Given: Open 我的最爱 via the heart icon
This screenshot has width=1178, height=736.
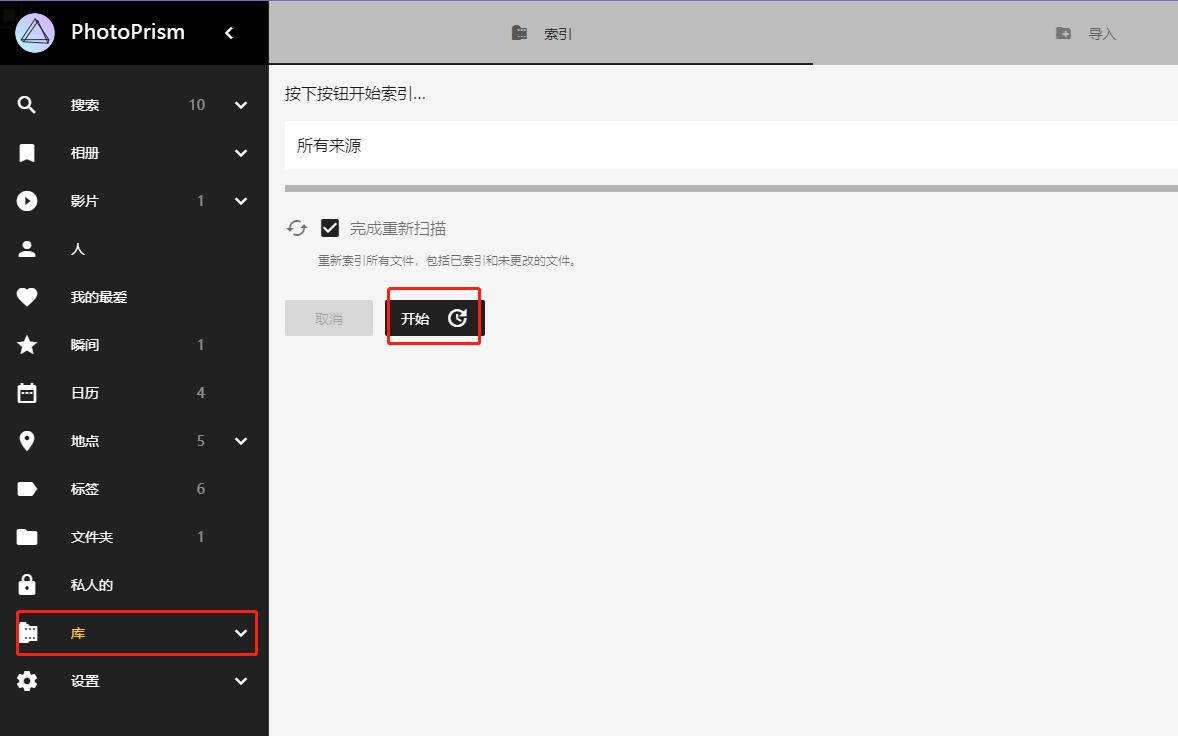Looking at the screenshot, I should pyautogui.click(x=26, y=296).
